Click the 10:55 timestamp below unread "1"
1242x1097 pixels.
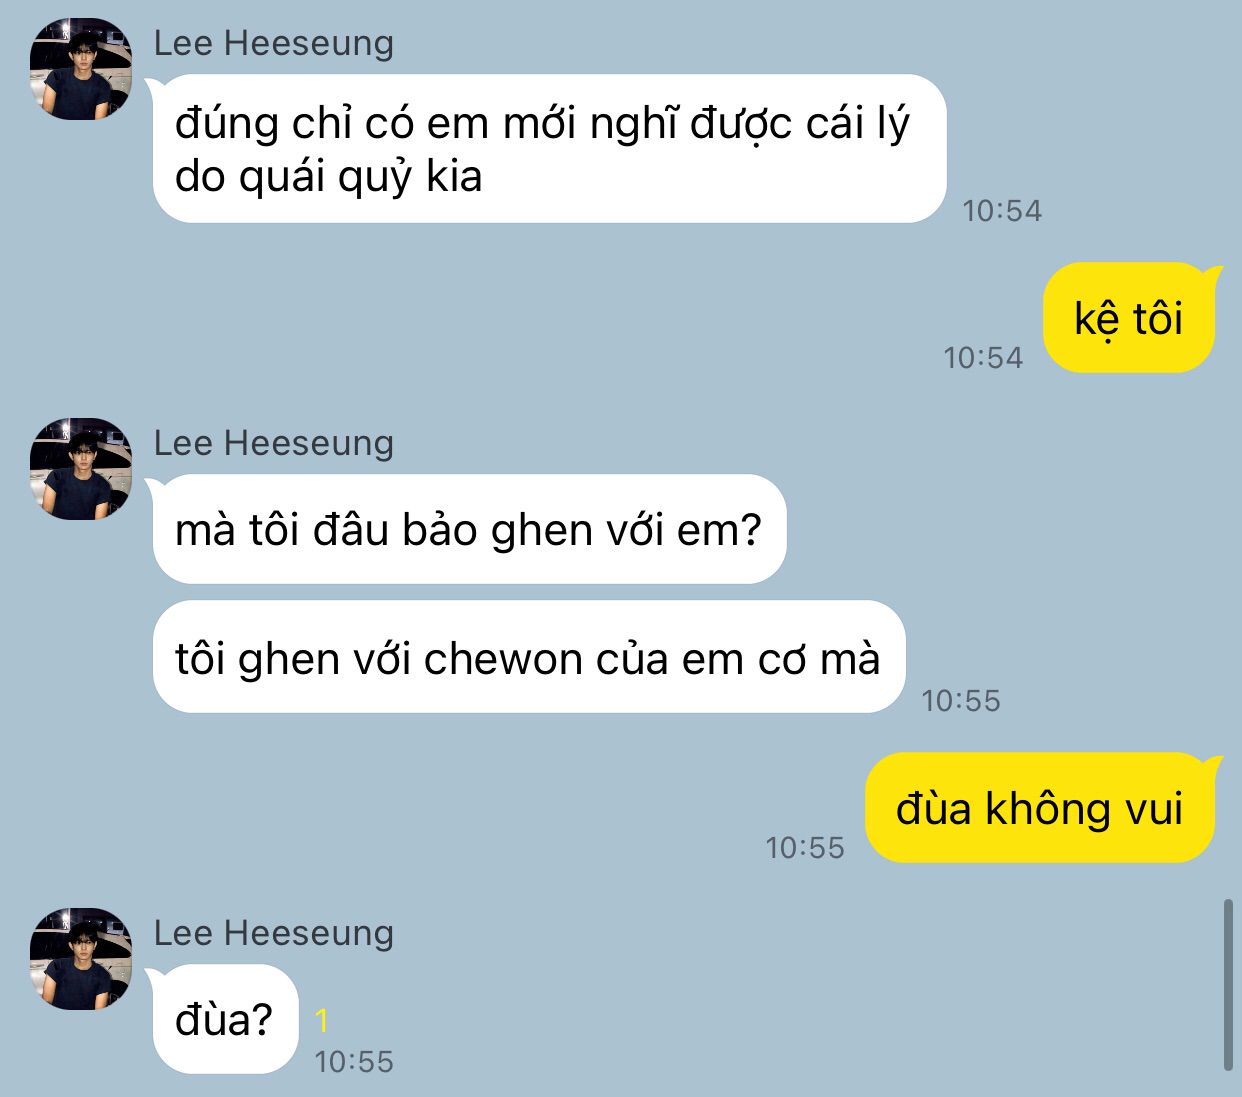[x=354, y=1062]
